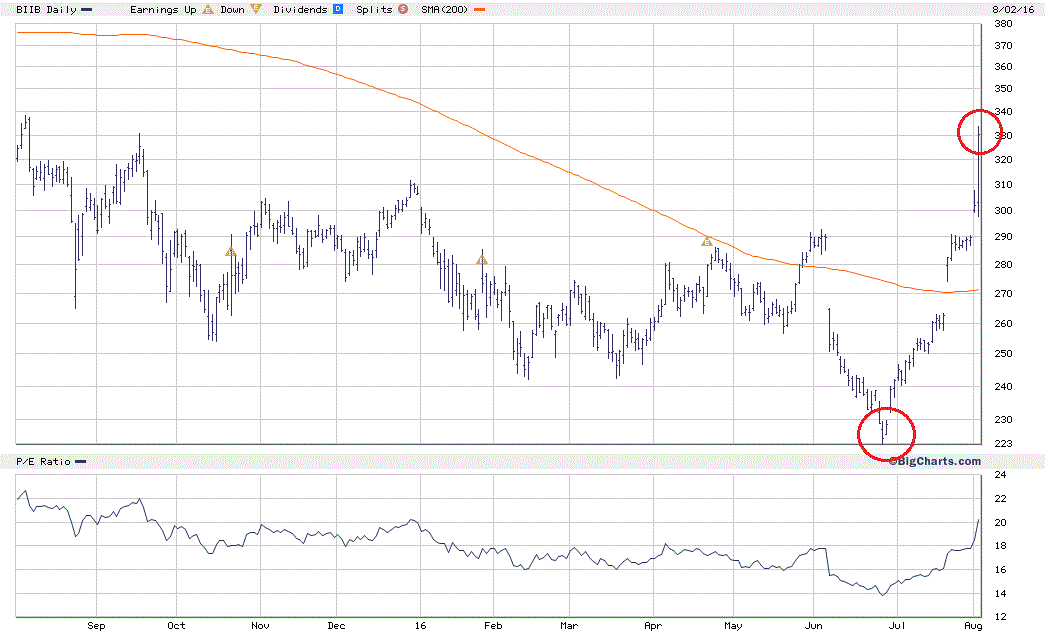Click the 24 label on P/E axis
This screenshot has height=635, width=1045.
pyautogui.click(x=1000, y=475)
